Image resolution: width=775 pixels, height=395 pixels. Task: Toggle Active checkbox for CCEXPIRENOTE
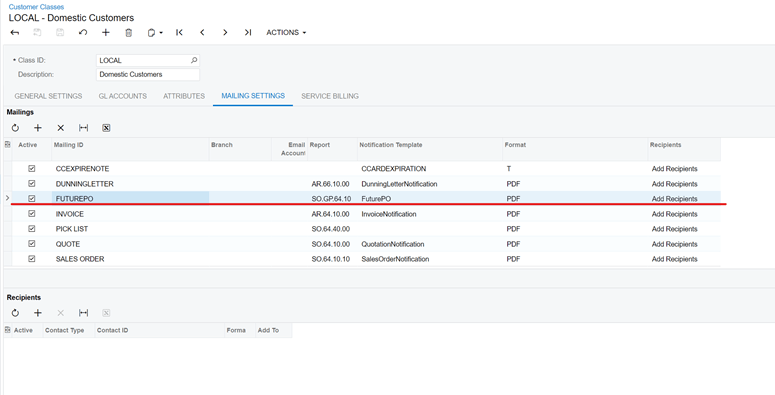32,169
